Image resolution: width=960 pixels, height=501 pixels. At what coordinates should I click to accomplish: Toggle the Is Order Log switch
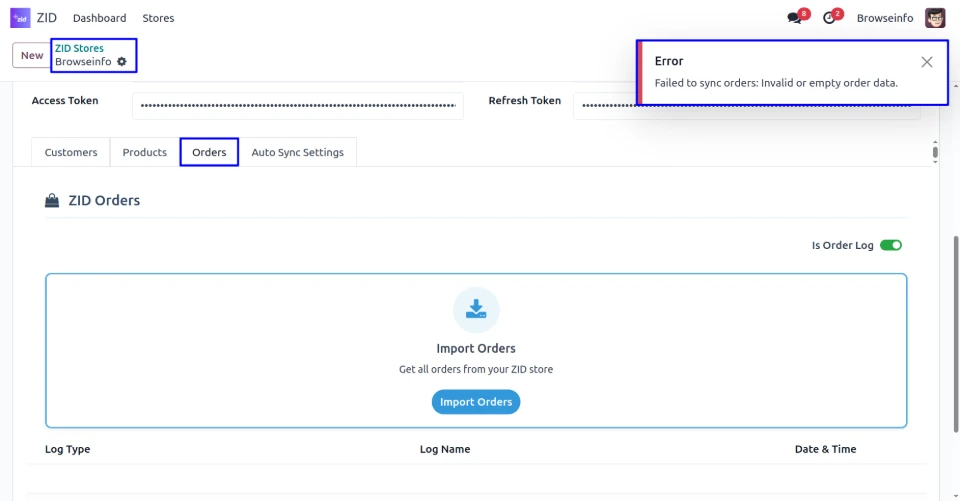(x=890, y=245)
